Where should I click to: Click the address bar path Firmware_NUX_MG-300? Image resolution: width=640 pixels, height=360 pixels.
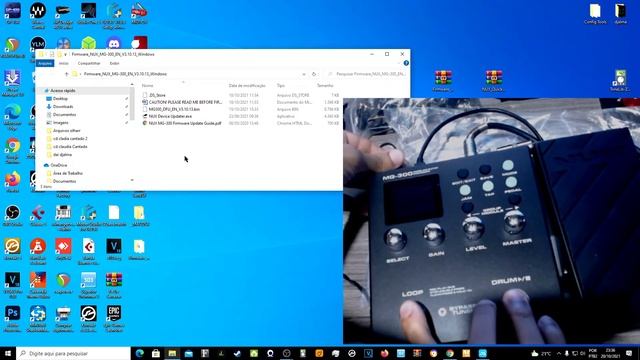pyautogui.click(x=125, y=74)
